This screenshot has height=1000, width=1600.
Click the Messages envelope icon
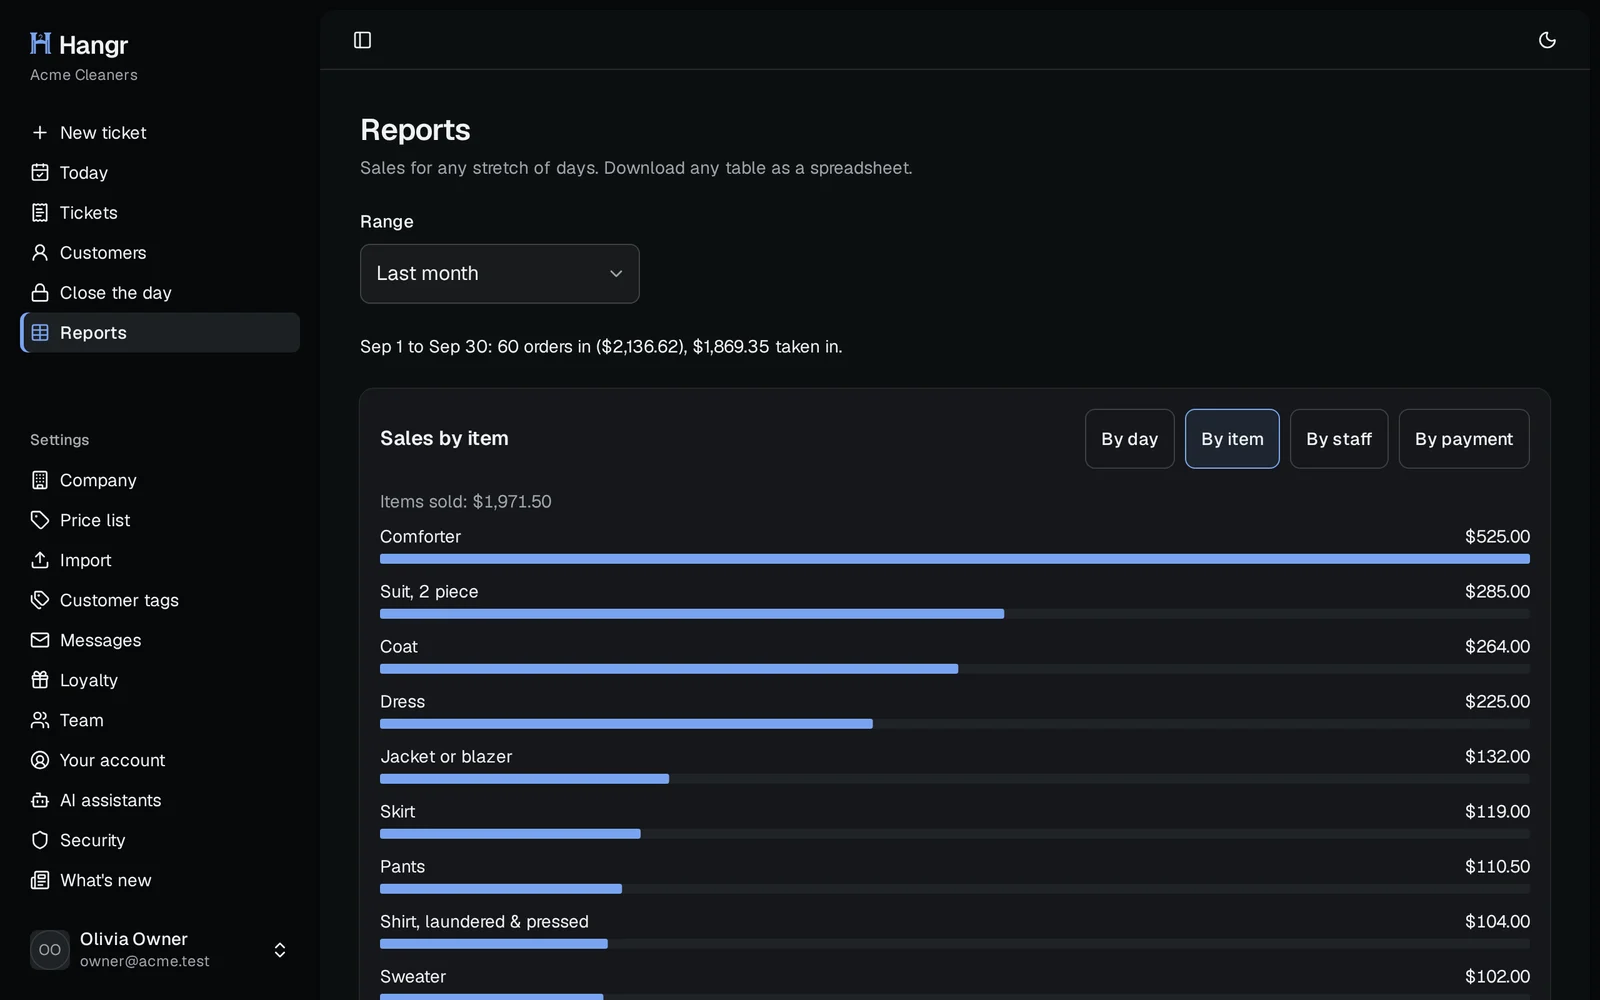[x=40, y=640]
